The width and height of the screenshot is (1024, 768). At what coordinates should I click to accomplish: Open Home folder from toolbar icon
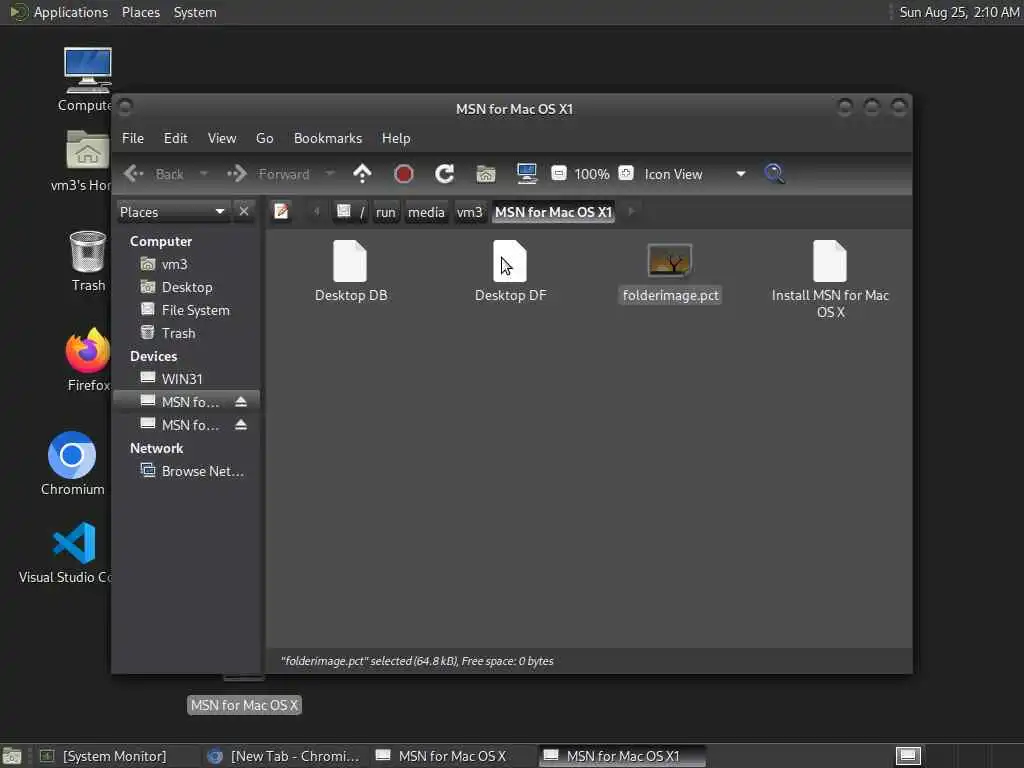pos(486,174)
